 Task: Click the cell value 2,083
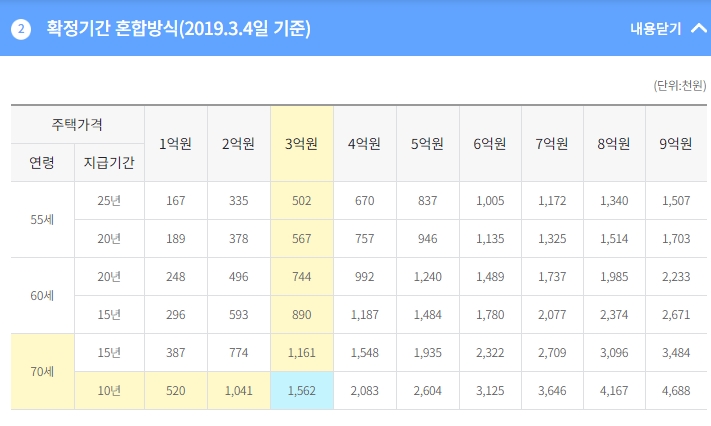365,391
